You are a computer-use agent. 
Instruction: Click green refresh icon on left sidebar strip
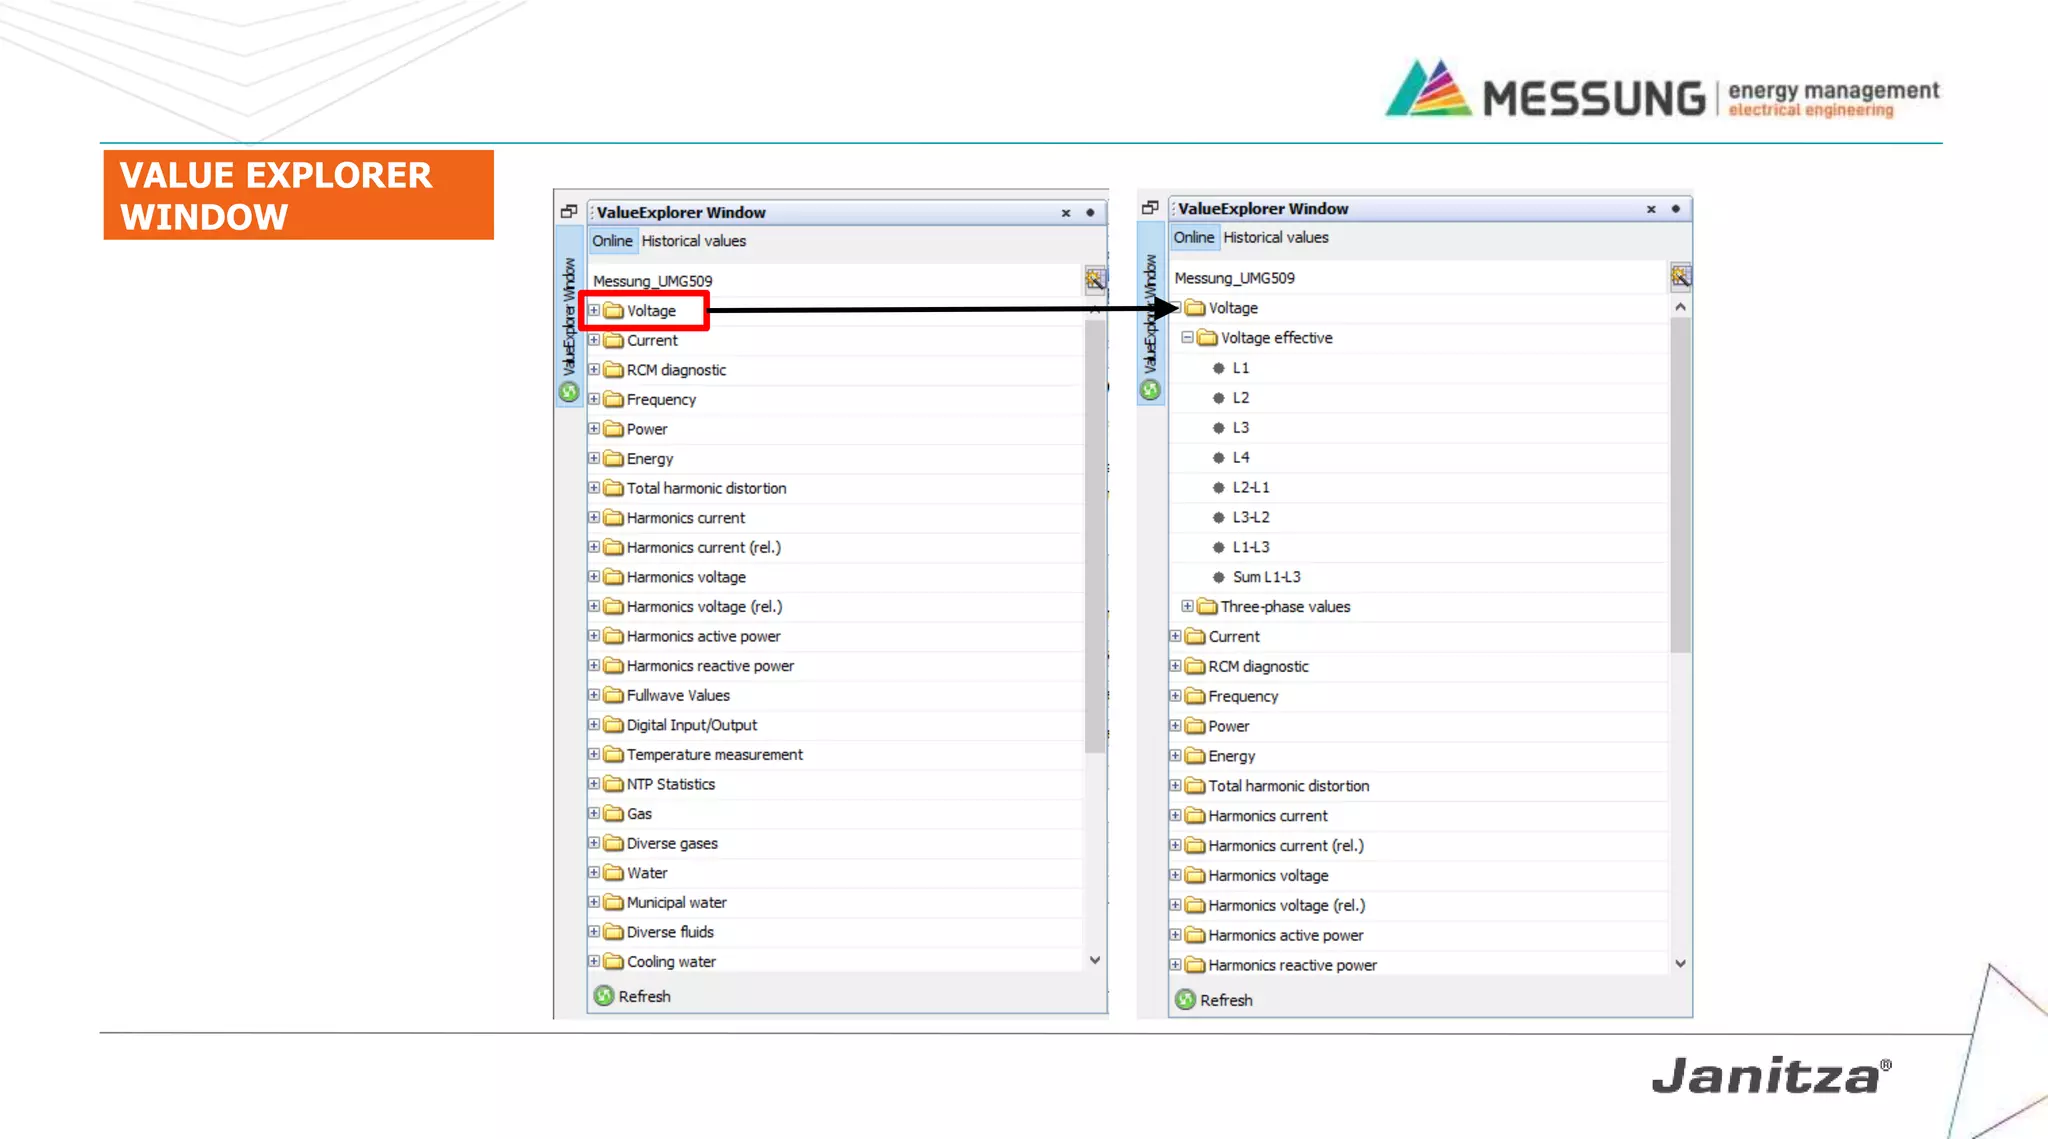pos(569,392)
